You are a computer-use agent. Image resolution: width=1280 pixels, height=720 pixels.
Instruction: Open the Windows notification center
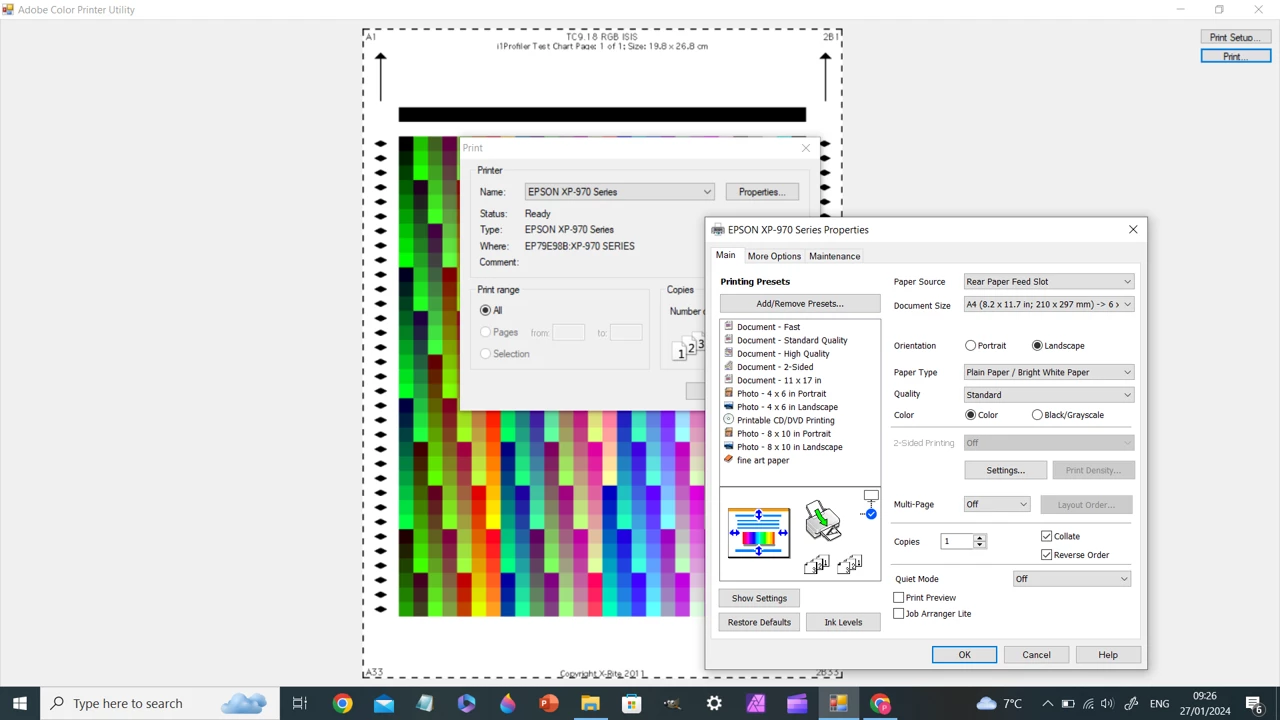click(1254, 703)
